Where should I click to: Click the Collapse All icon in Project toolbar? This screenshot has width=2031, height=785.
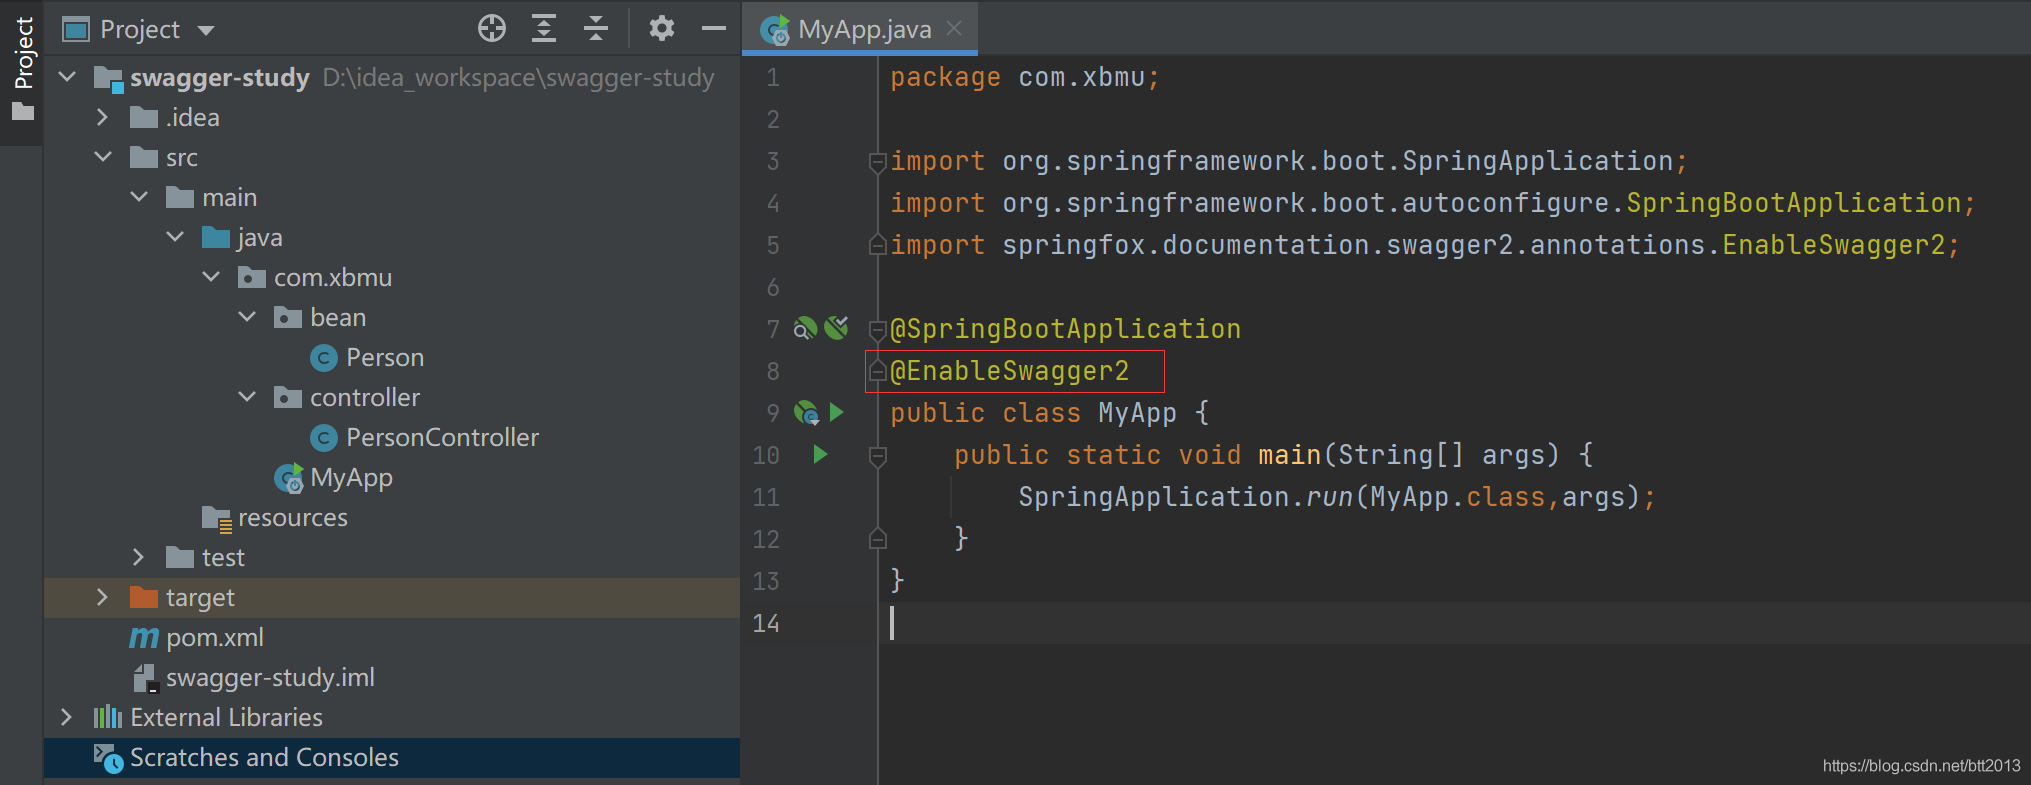pos(596,29)
